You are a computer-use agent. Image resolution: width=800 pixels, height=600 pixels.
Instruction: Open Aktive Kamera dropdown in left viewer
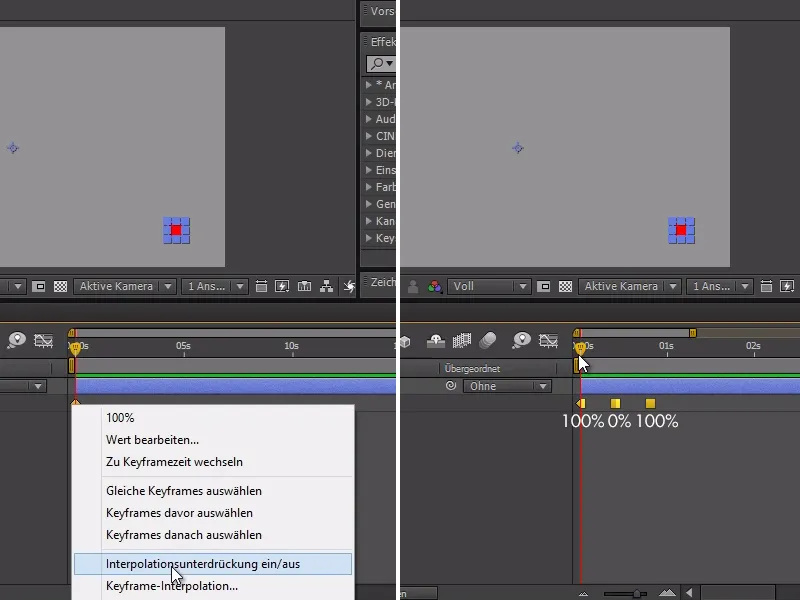point(125,286)
